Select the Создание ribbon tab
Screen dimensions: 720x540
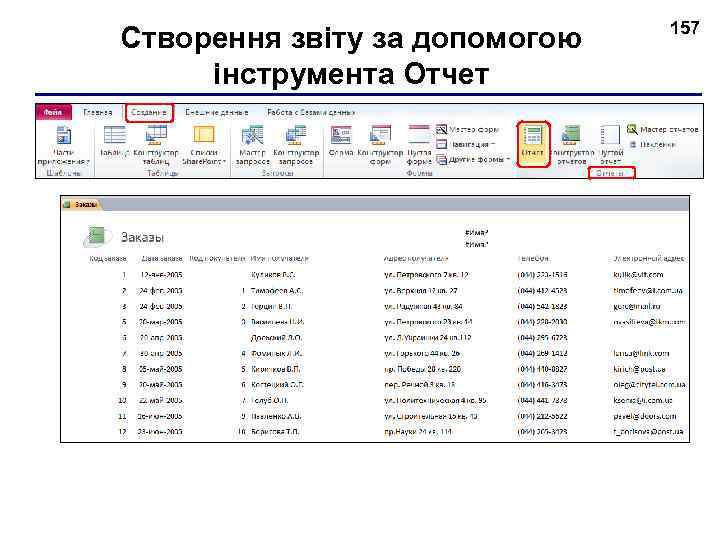[148, 112]
